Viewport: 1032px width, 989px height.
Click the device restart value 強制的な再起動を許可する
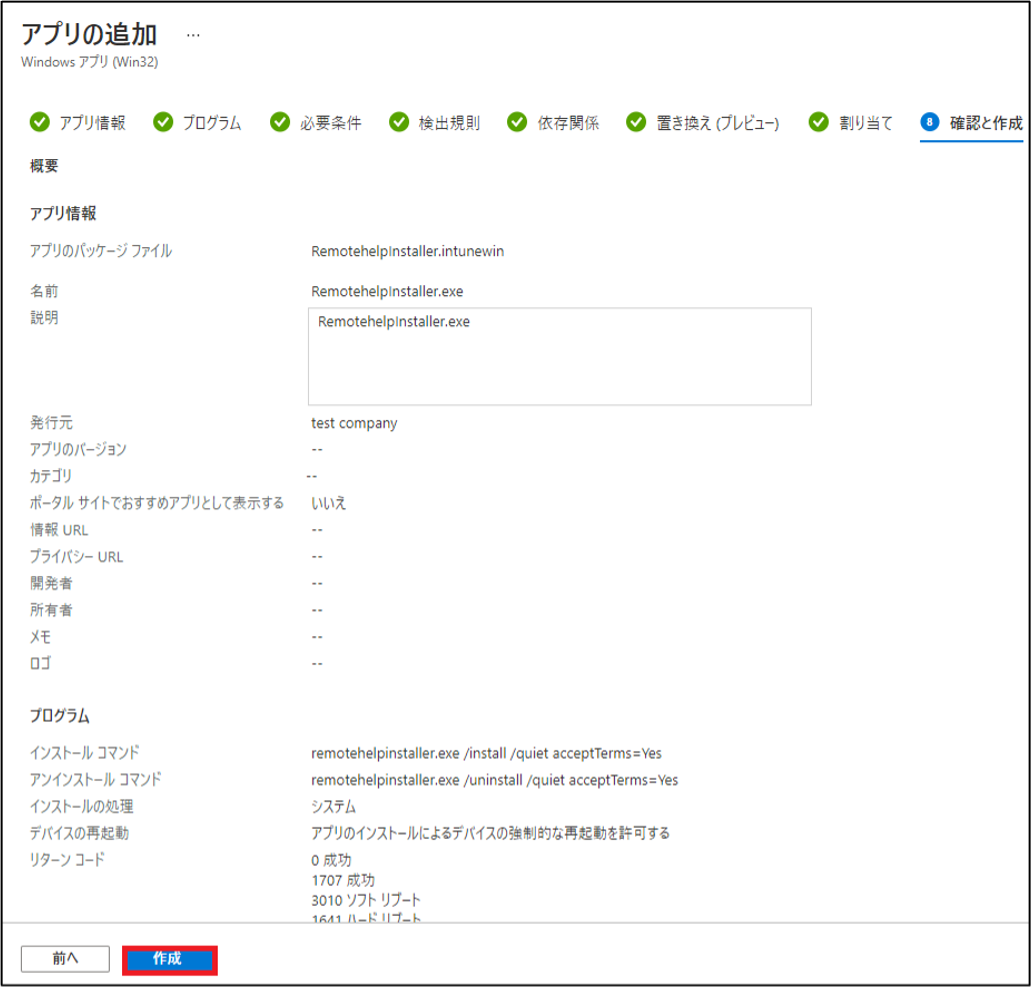tap(490, 834)
